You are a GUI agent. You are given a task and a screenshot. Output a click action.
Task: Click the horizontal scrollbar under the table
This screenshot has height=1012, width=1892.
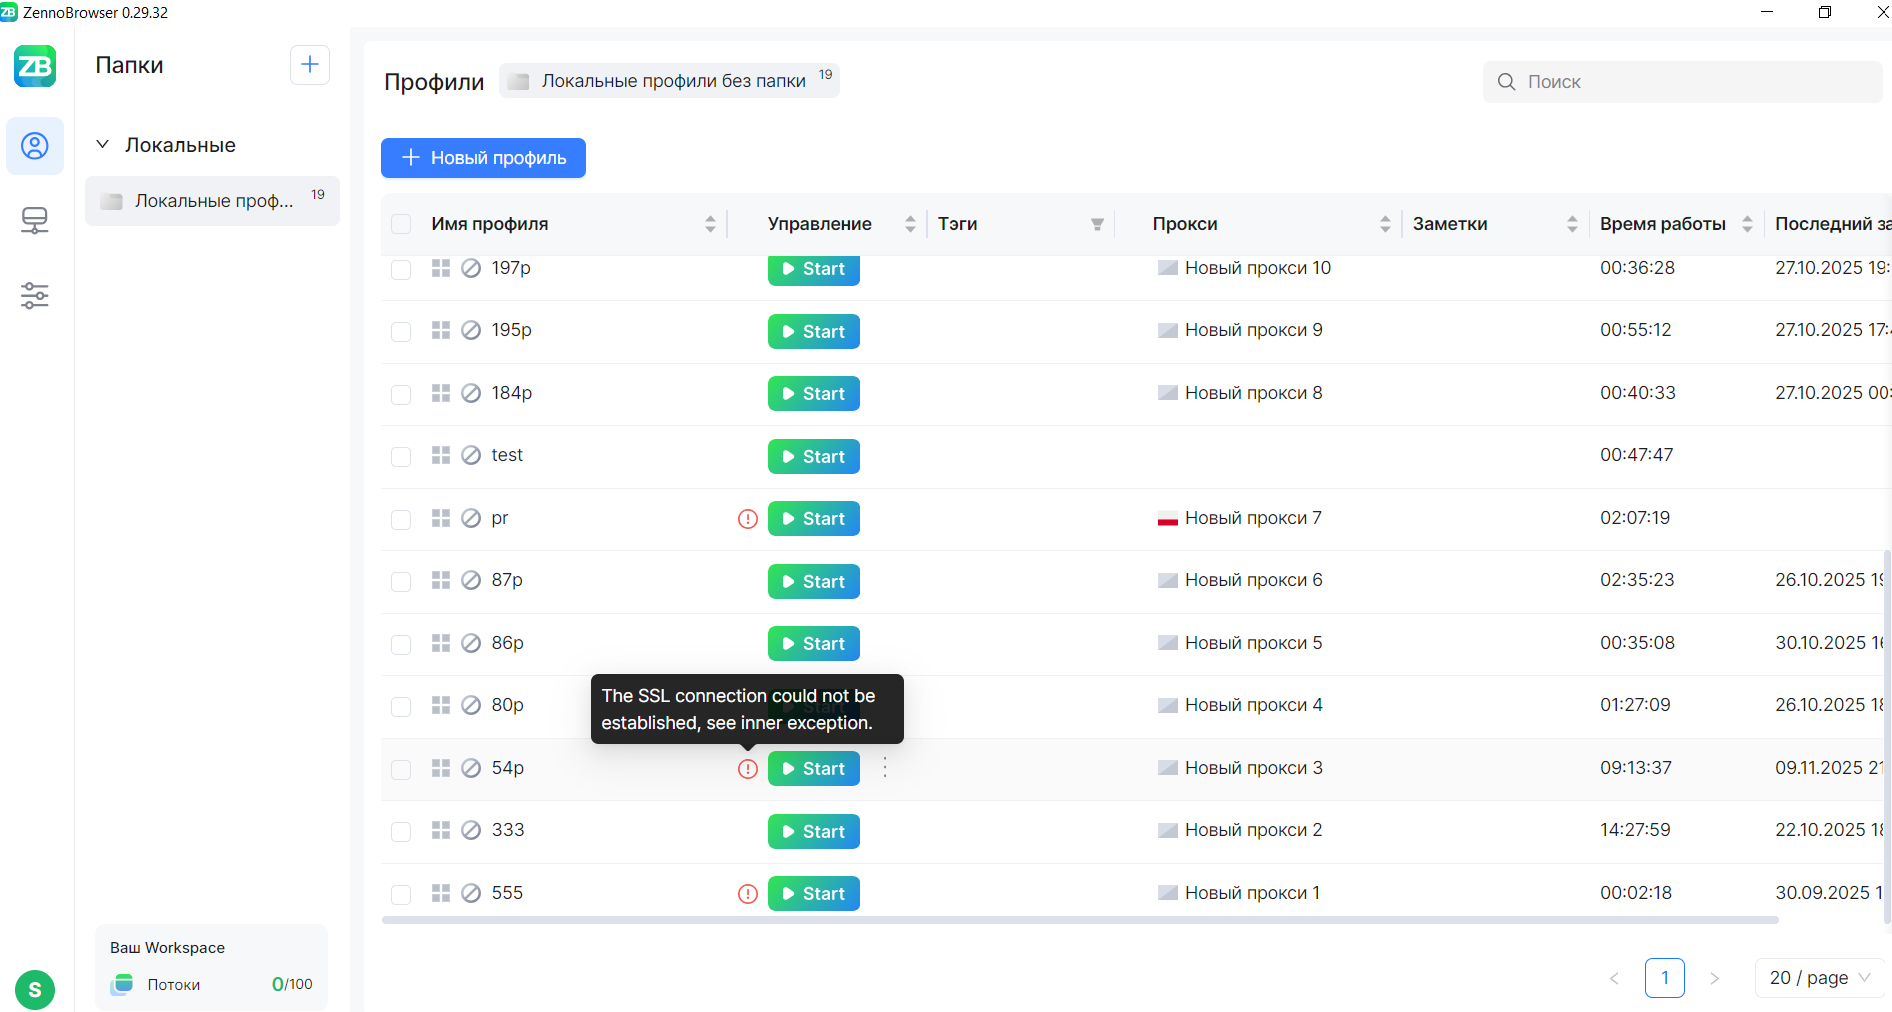tap(1080, 920)
